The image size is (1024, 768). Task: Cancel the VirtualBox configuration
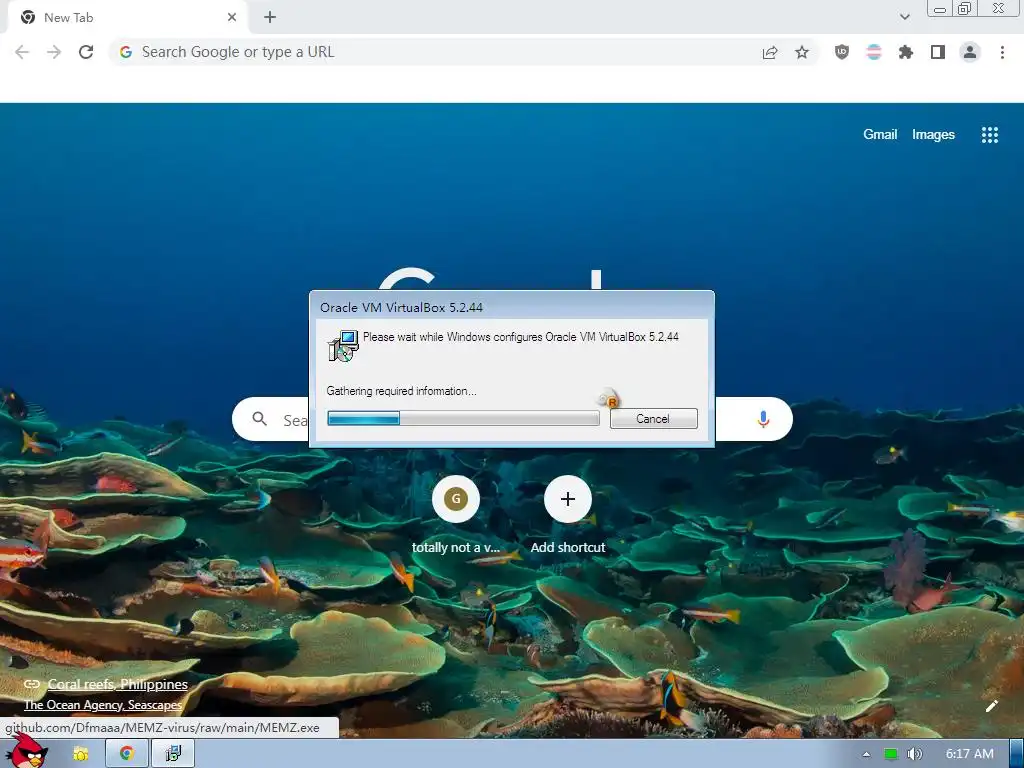(654, 419)
